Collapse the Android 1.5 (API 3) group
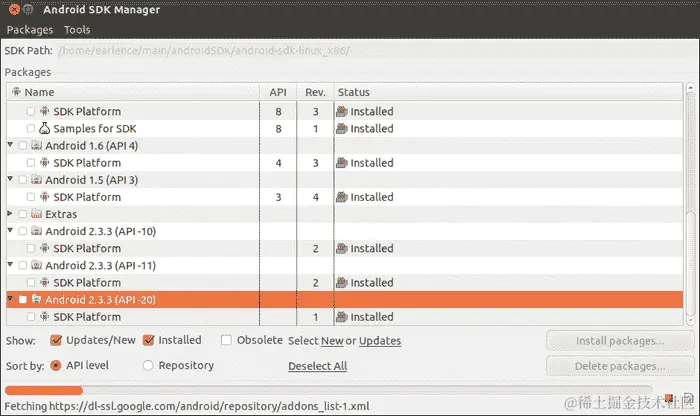This screenshot has width=700, height=416. pos(10,179)
